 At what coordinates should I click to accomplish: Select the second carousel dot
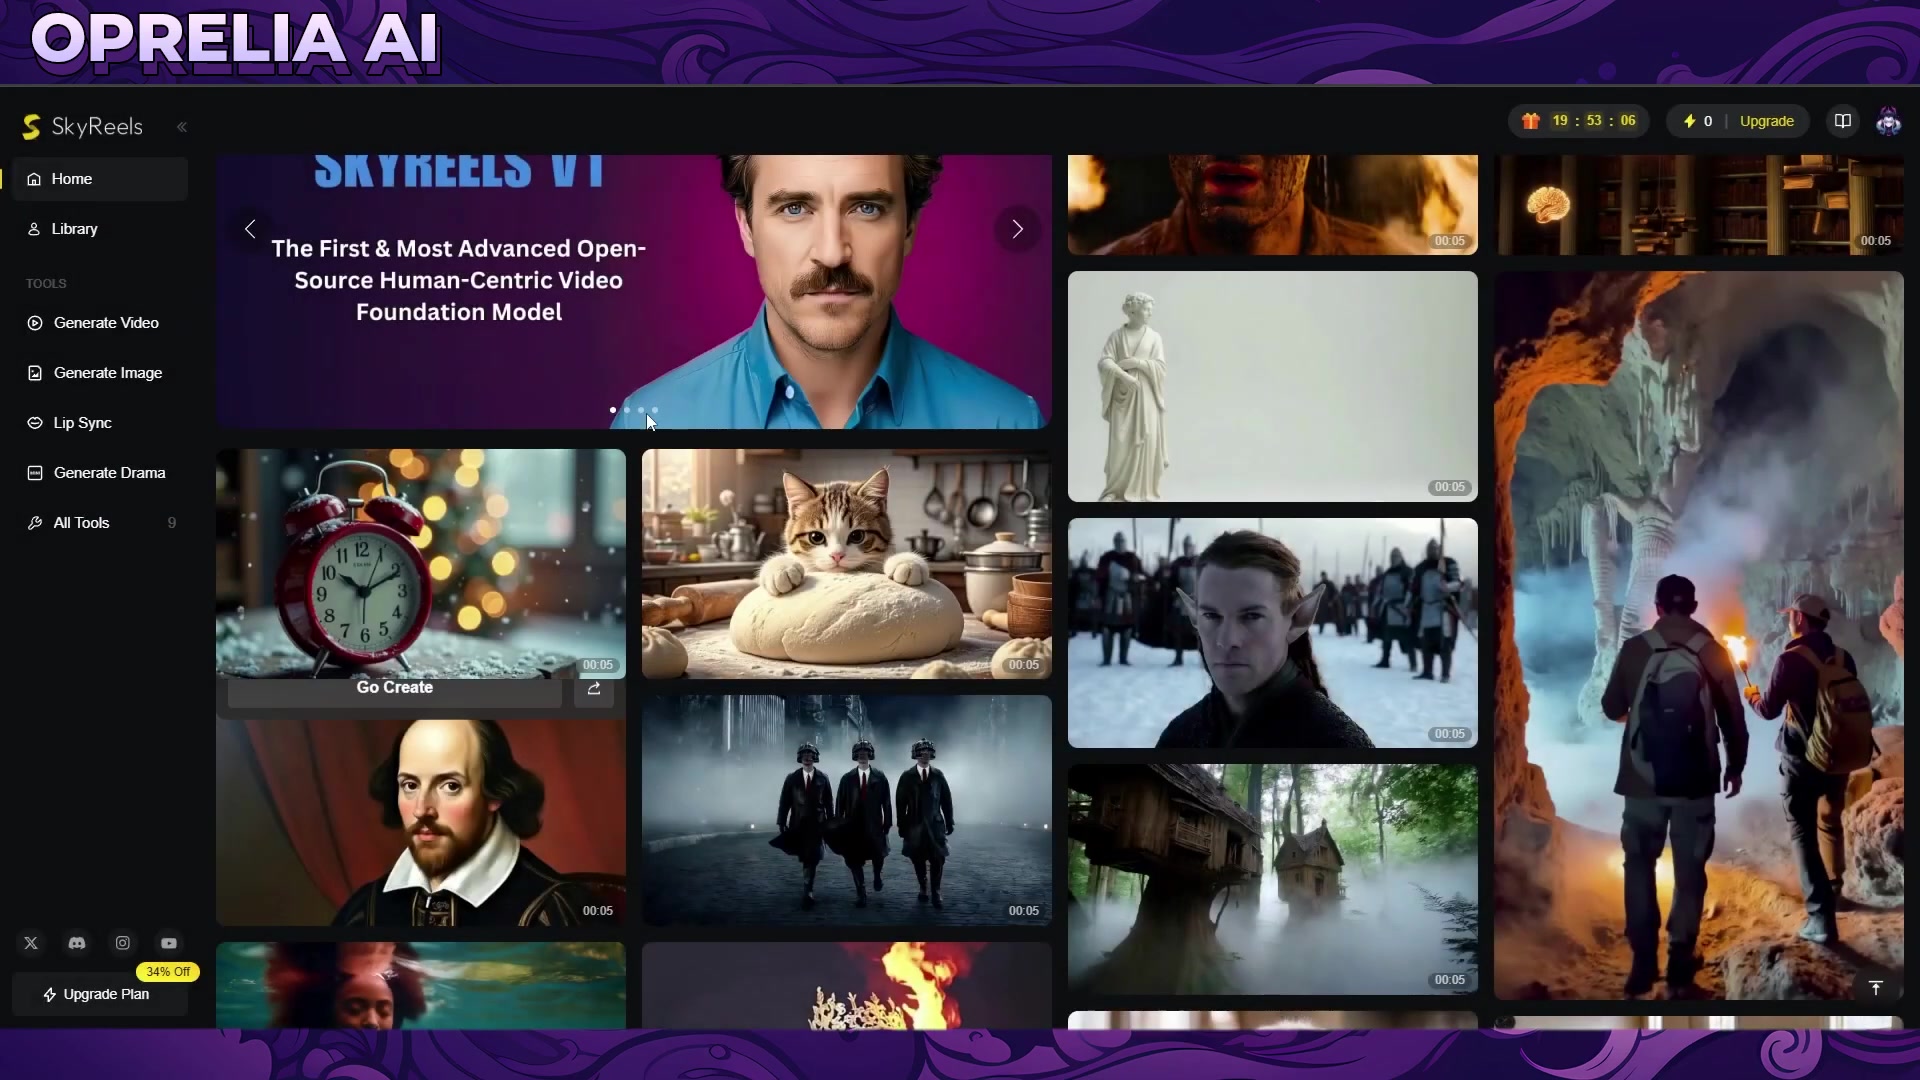tap(627, 410)
